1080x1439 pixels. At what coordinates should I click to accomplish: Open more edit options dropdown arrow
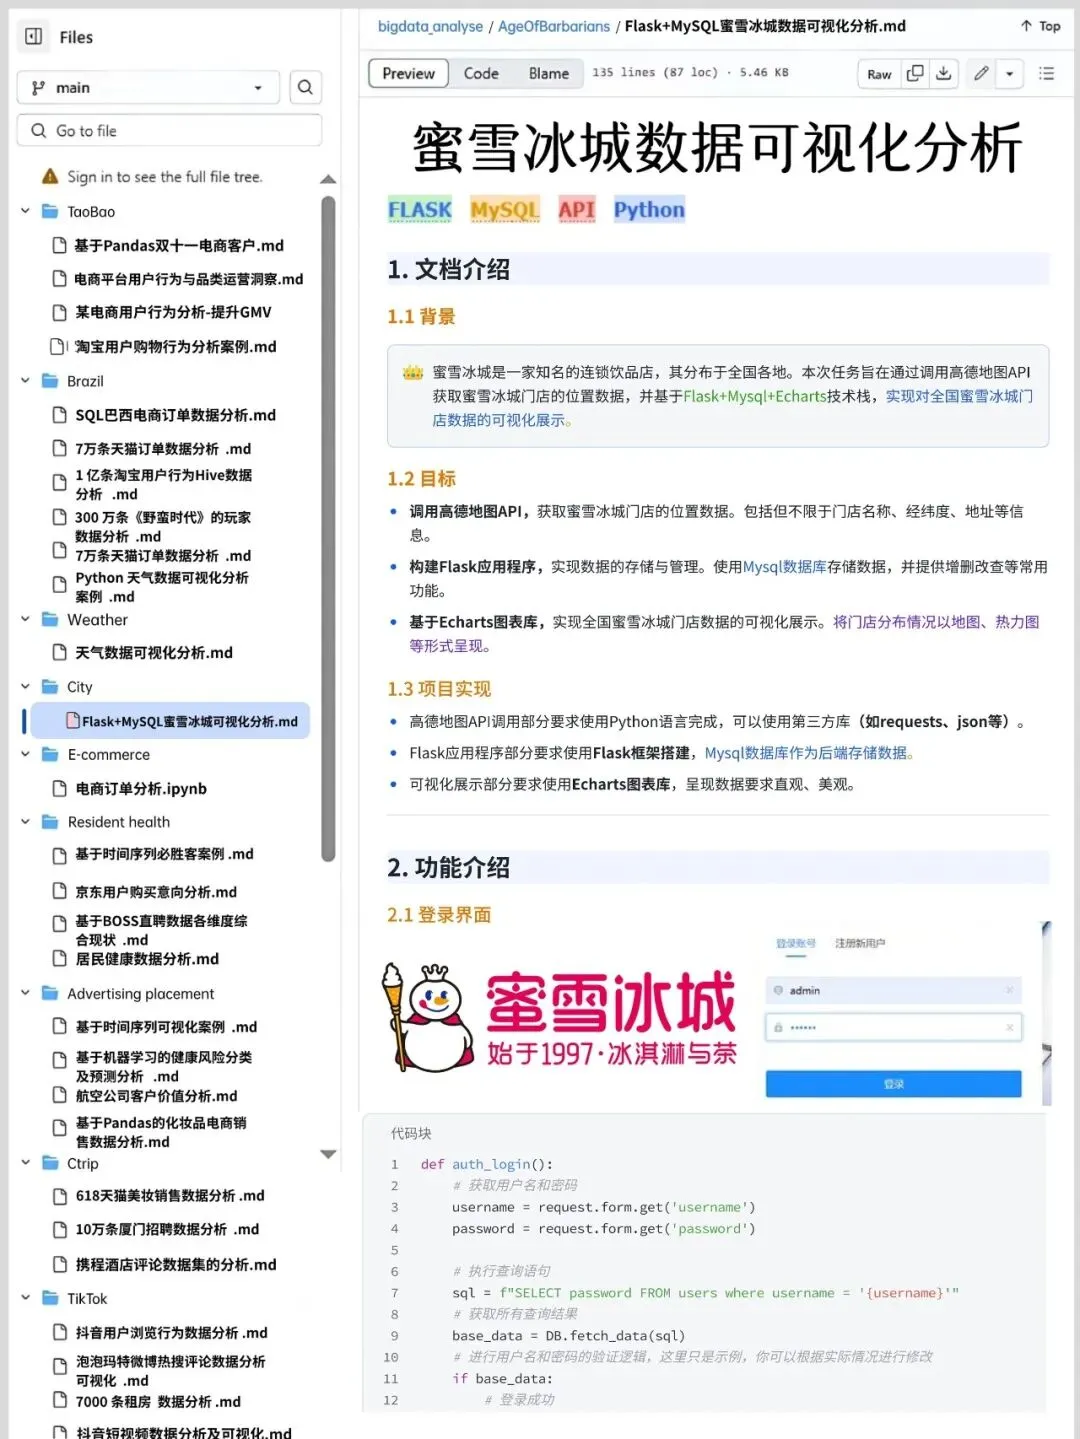[x=1010, y=74]
